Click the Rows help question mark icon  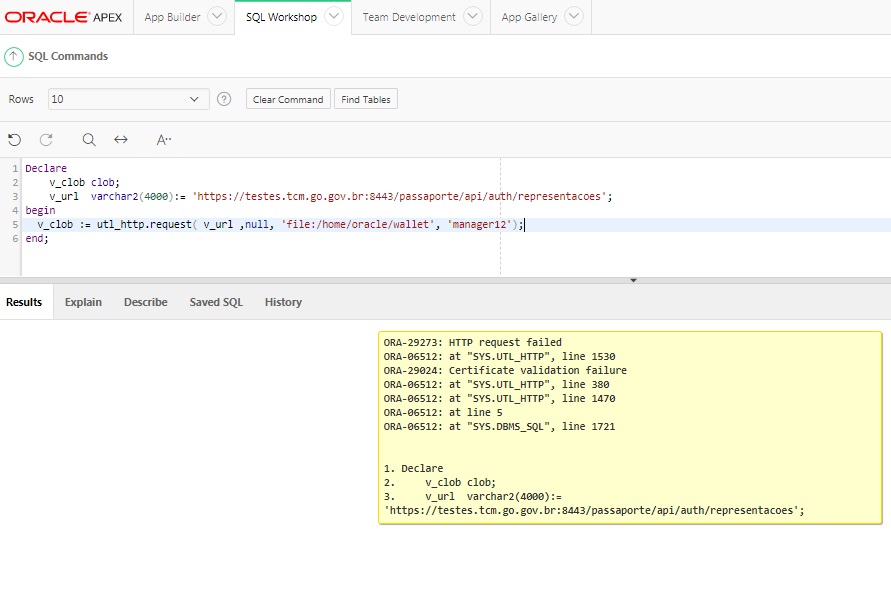tap(224, 99)
